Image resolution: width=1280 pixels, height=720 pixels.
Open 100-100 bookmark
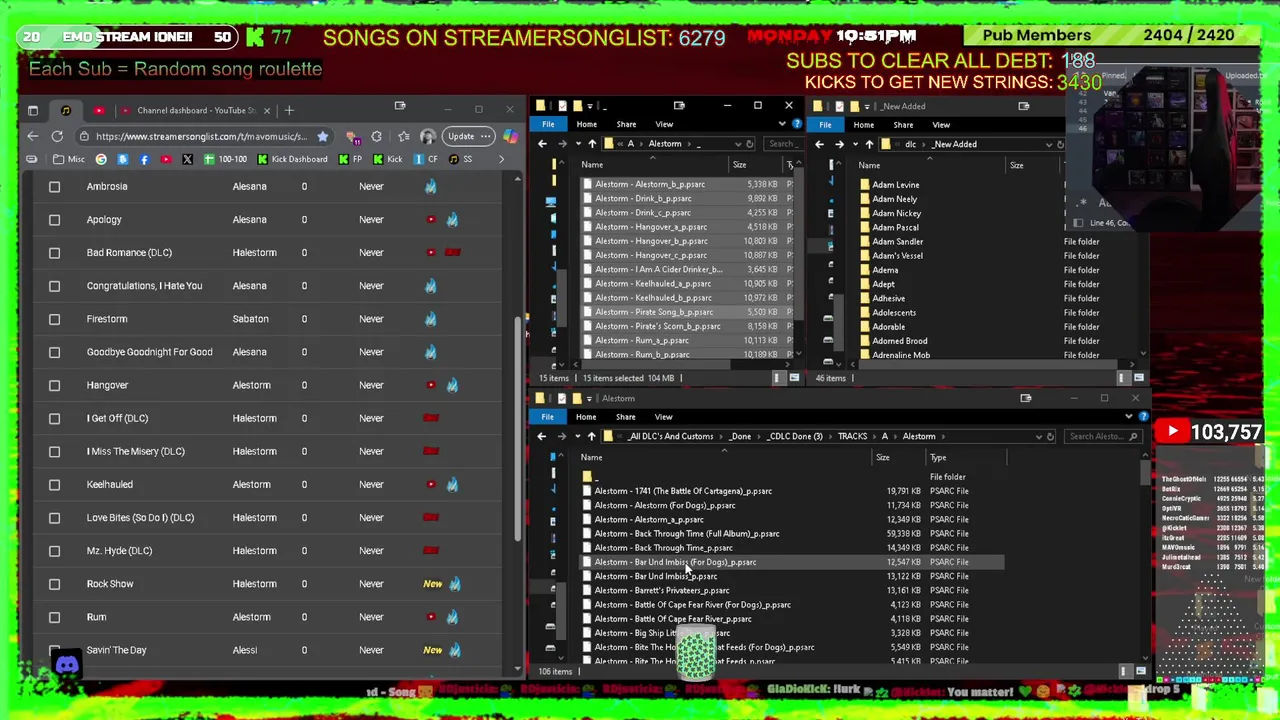(226, 159)
